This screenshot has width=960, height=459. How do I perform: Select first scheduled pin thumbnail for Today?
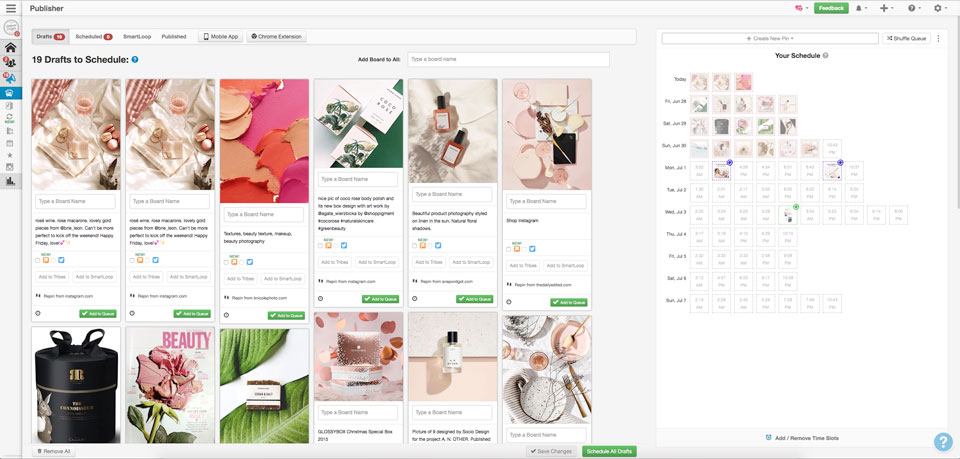point(699,82)
